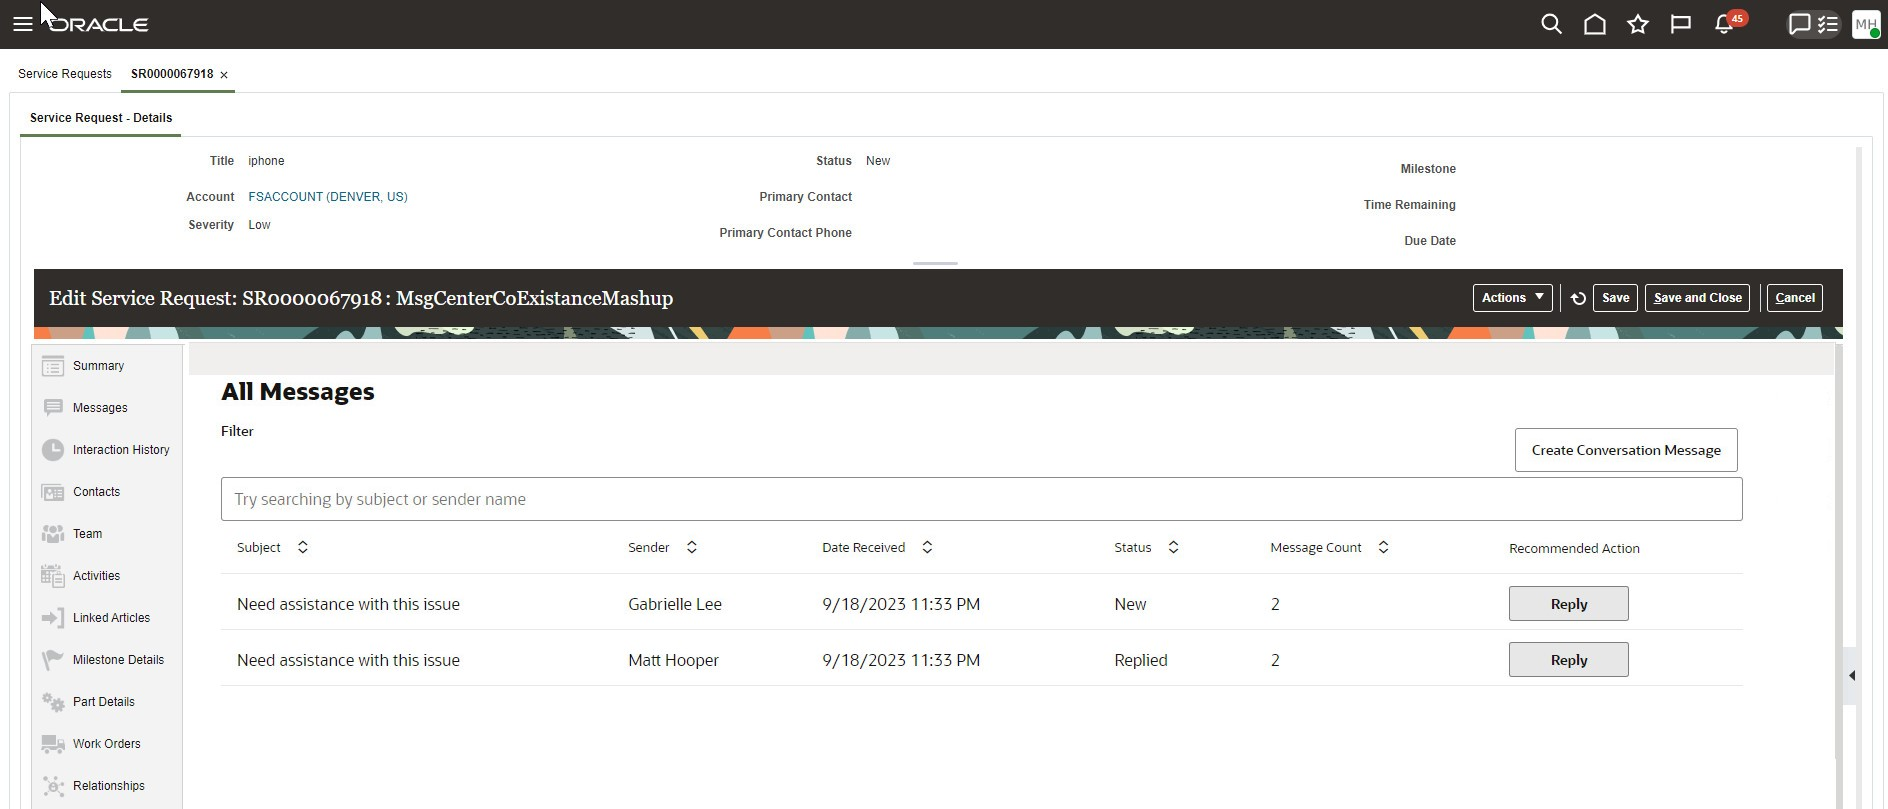Open the Messages section label
The width and height of the screenshot is (1888, 809).
(100, 408)
